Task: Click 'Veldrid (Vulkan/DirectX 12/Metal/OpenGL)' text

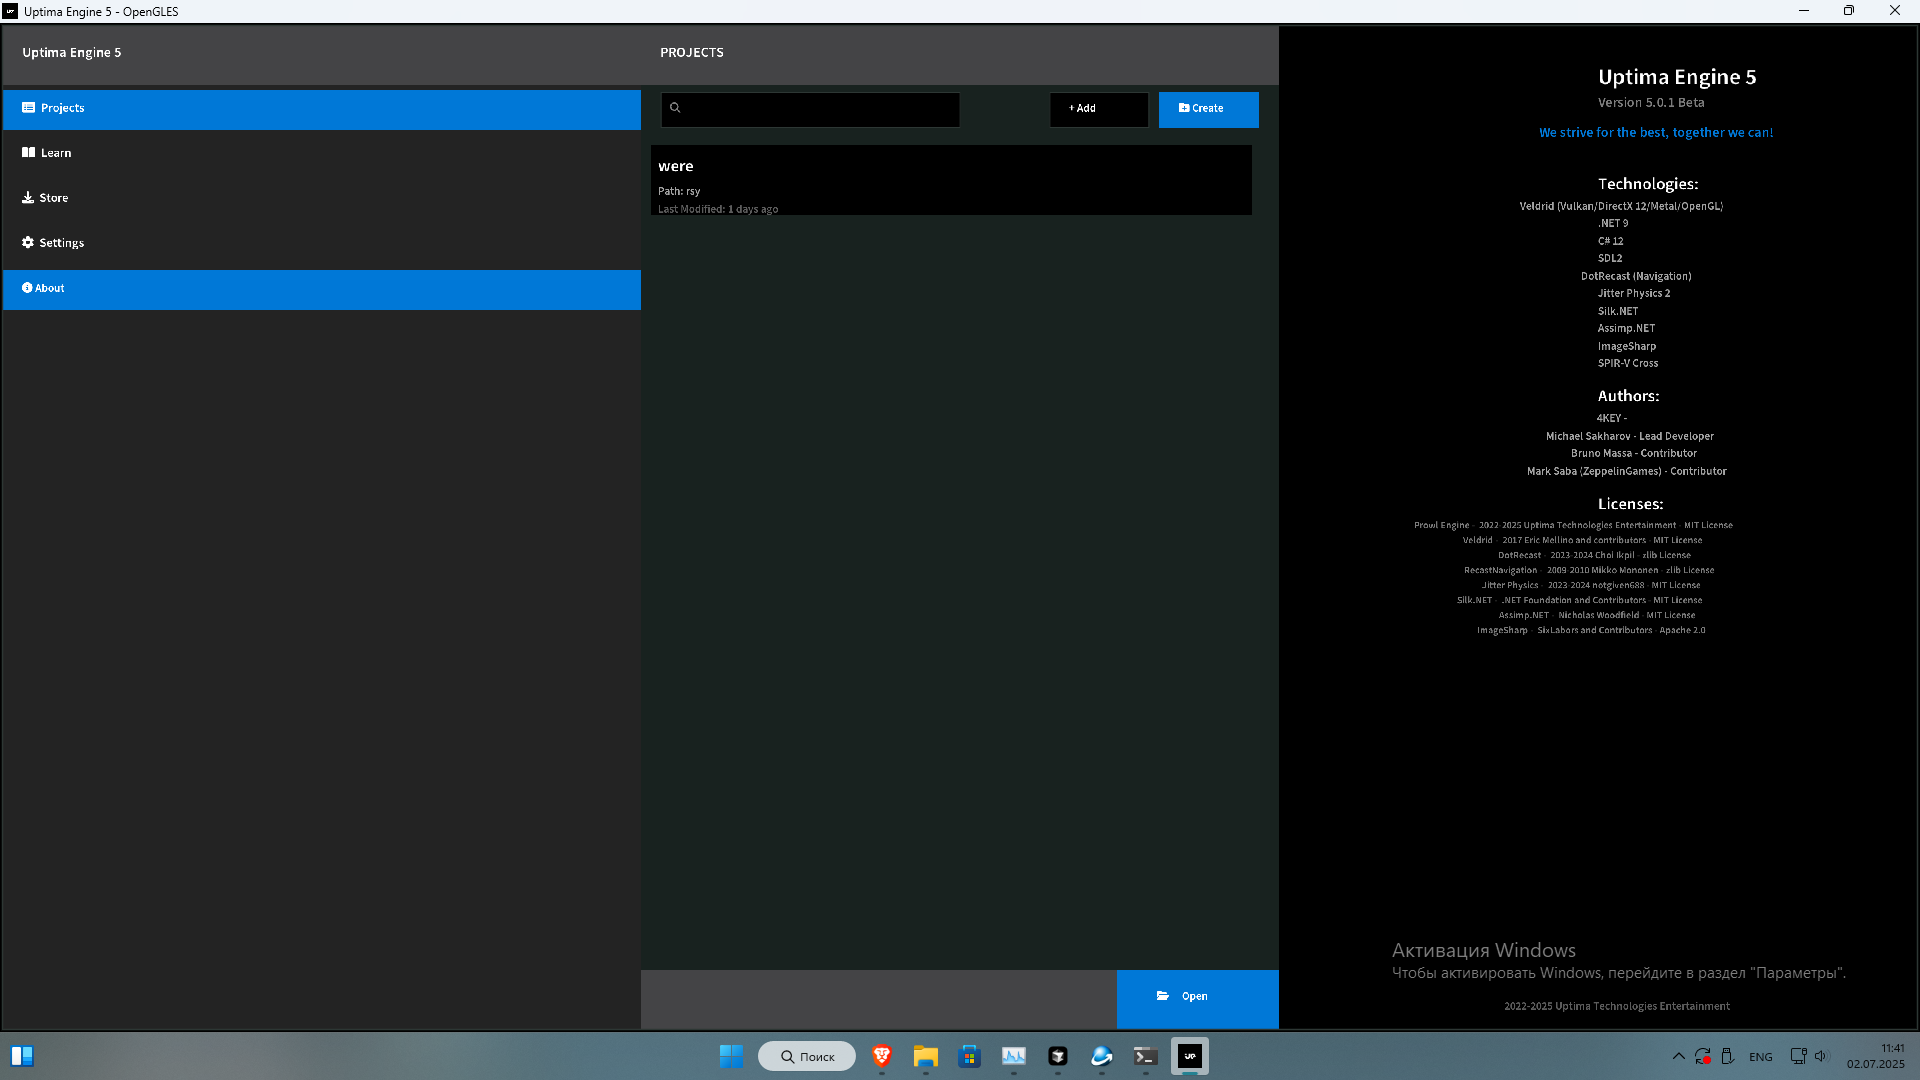Action: pyautogui.click(x=1621, y=207)
